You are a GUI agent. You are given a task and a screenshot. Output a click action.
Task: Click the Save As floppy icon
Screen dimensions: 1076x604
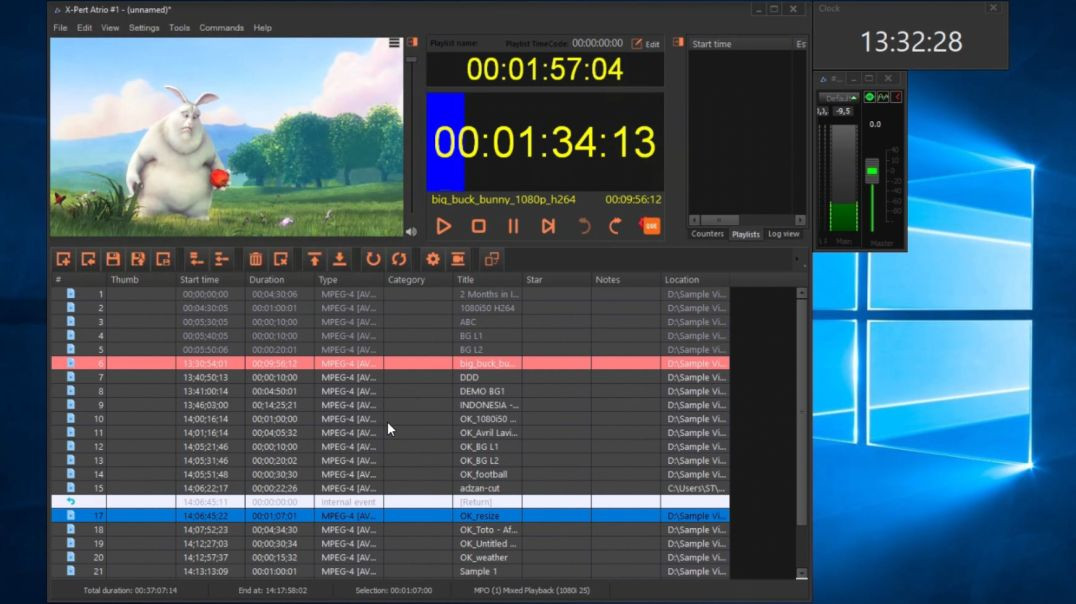[x=138, y=259]
